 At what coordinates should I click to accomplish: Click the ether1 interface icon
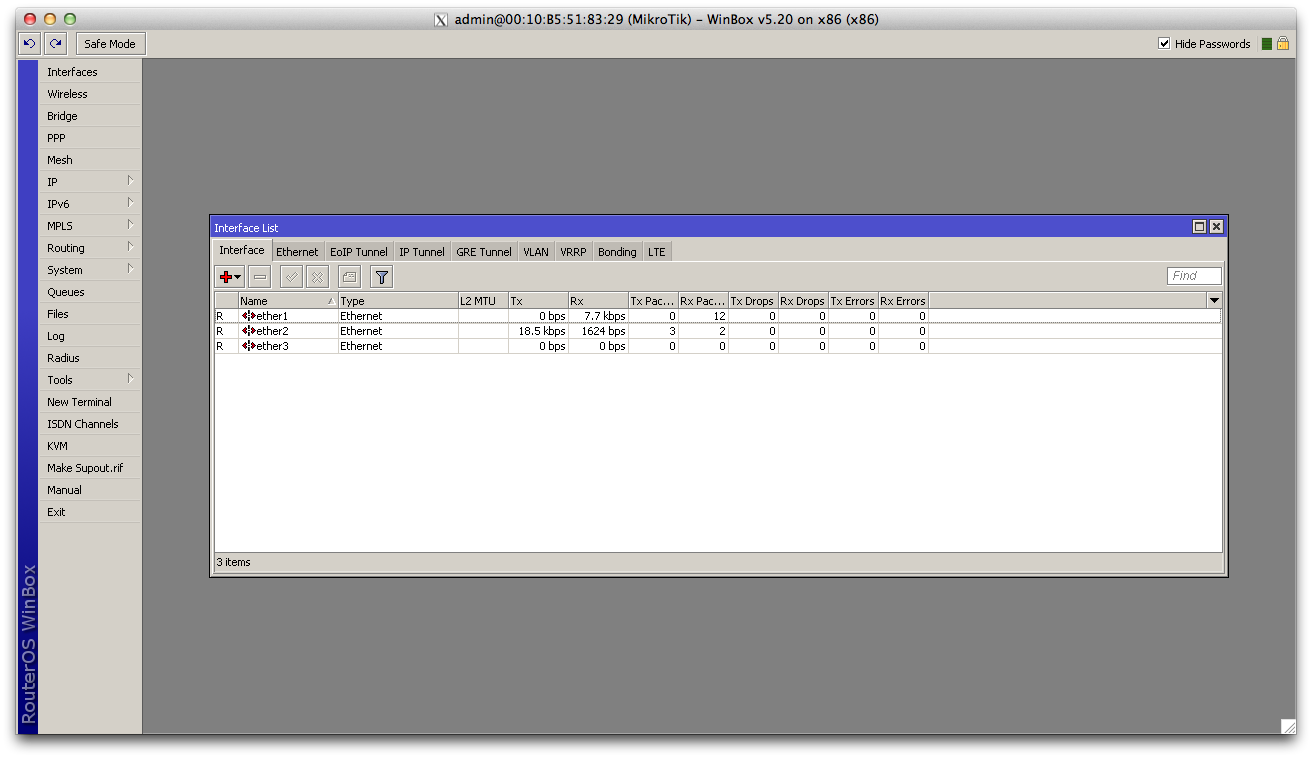248,316
